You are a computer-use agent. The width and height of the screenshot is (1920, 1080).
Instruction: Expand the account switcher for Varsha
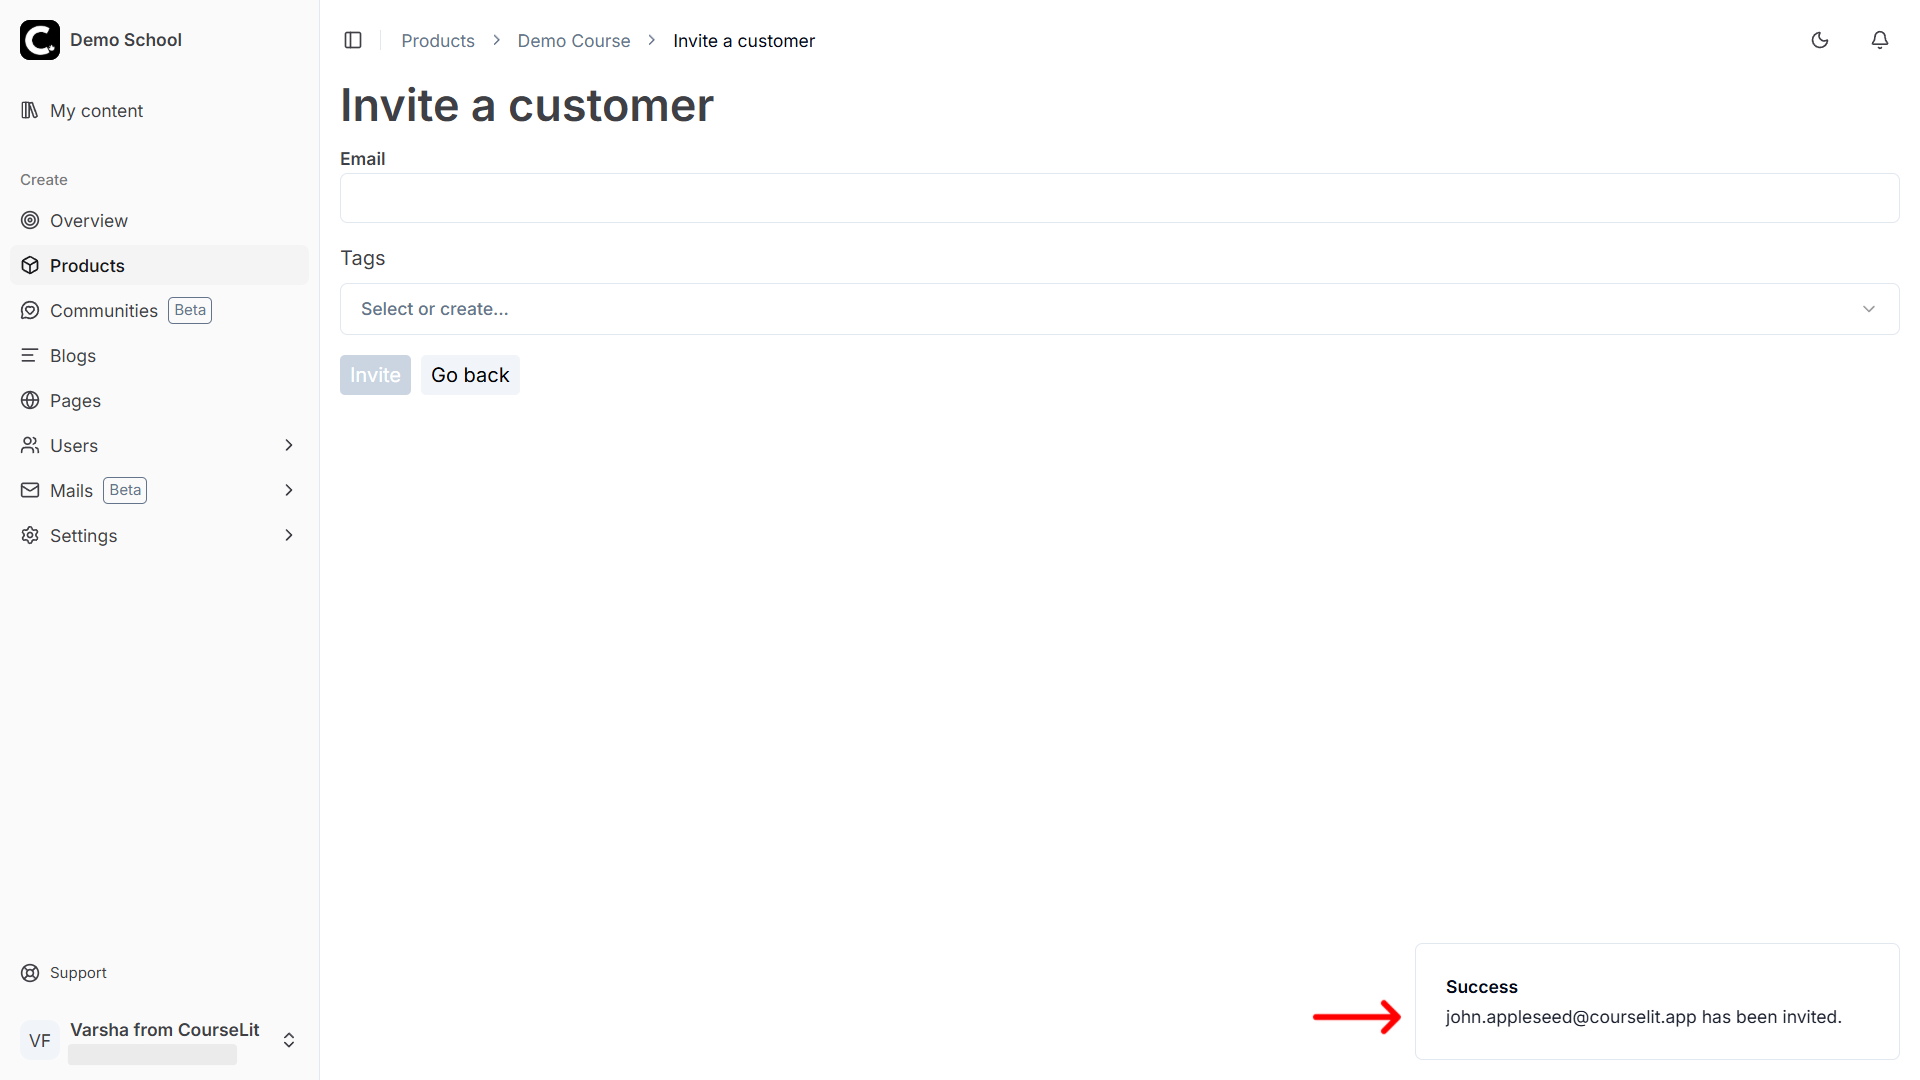(288, 1040)
